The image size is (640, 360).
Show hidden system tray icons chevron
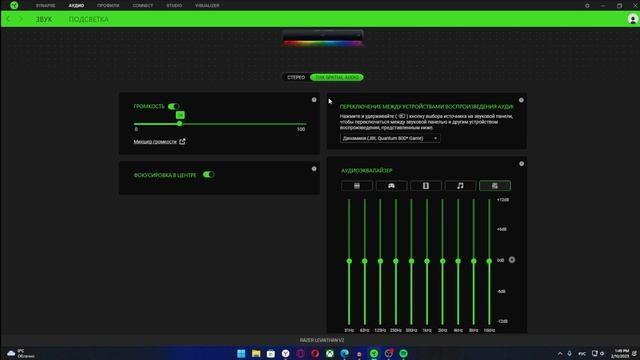coord(560,353)
